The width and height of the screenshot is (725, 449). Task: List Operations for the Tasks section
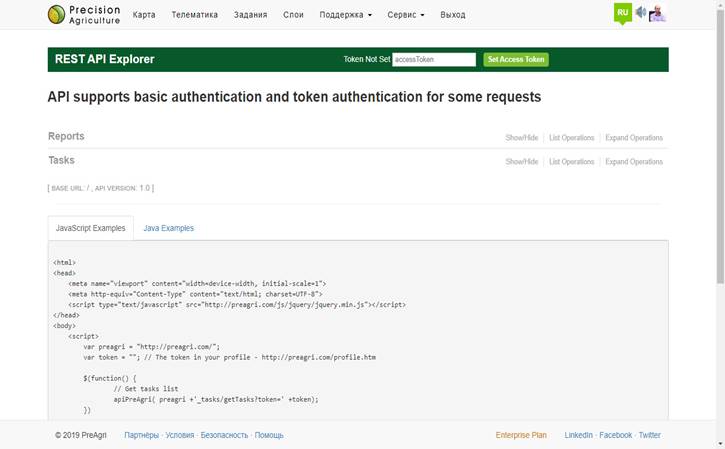point(571,162)
